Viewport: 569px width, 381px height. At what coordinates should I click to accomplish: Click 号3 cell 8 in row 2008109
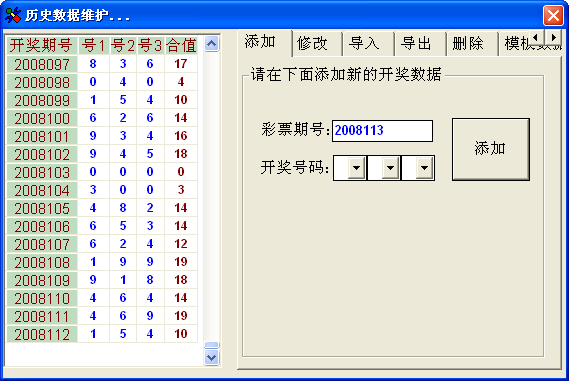[x=151, y=280]
